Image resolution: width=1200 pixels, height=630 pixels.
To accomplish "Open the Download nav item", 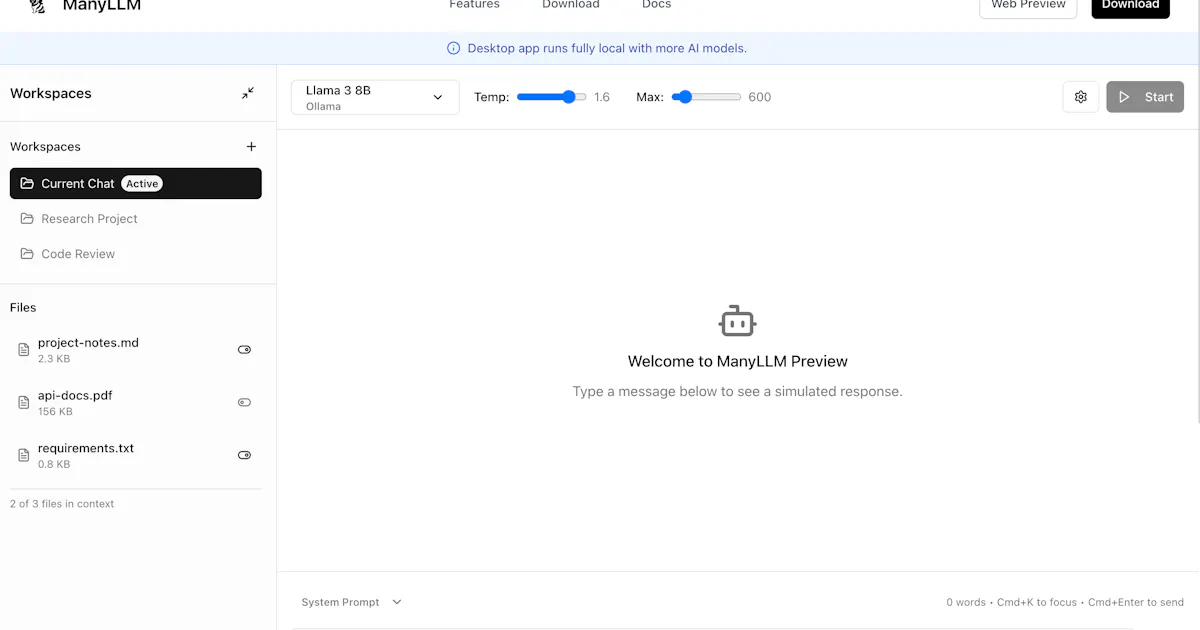I will coord(571,4).
